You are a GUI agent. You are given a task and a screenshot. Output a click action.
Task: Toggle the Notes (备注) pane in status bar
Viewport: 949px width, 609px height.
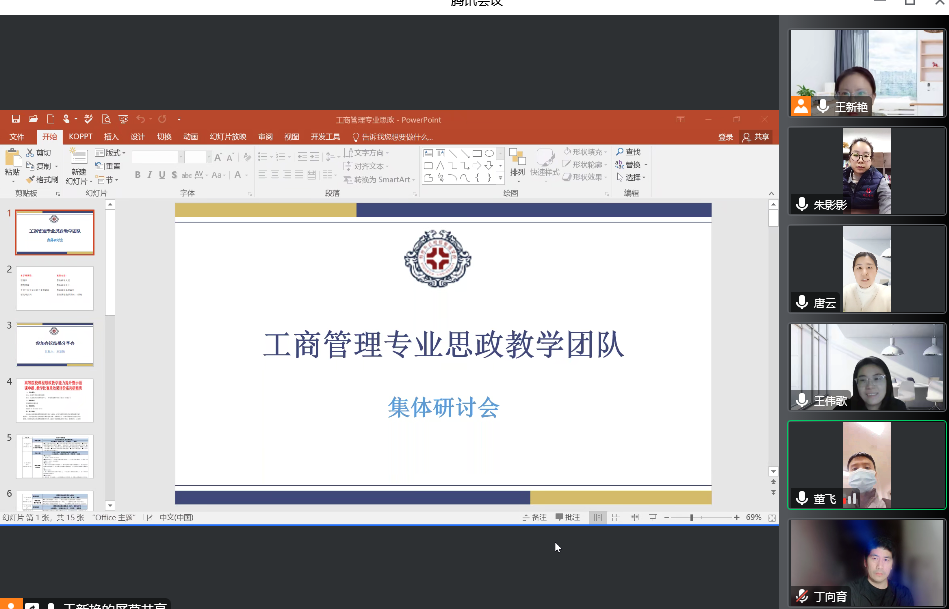(535, 518)
